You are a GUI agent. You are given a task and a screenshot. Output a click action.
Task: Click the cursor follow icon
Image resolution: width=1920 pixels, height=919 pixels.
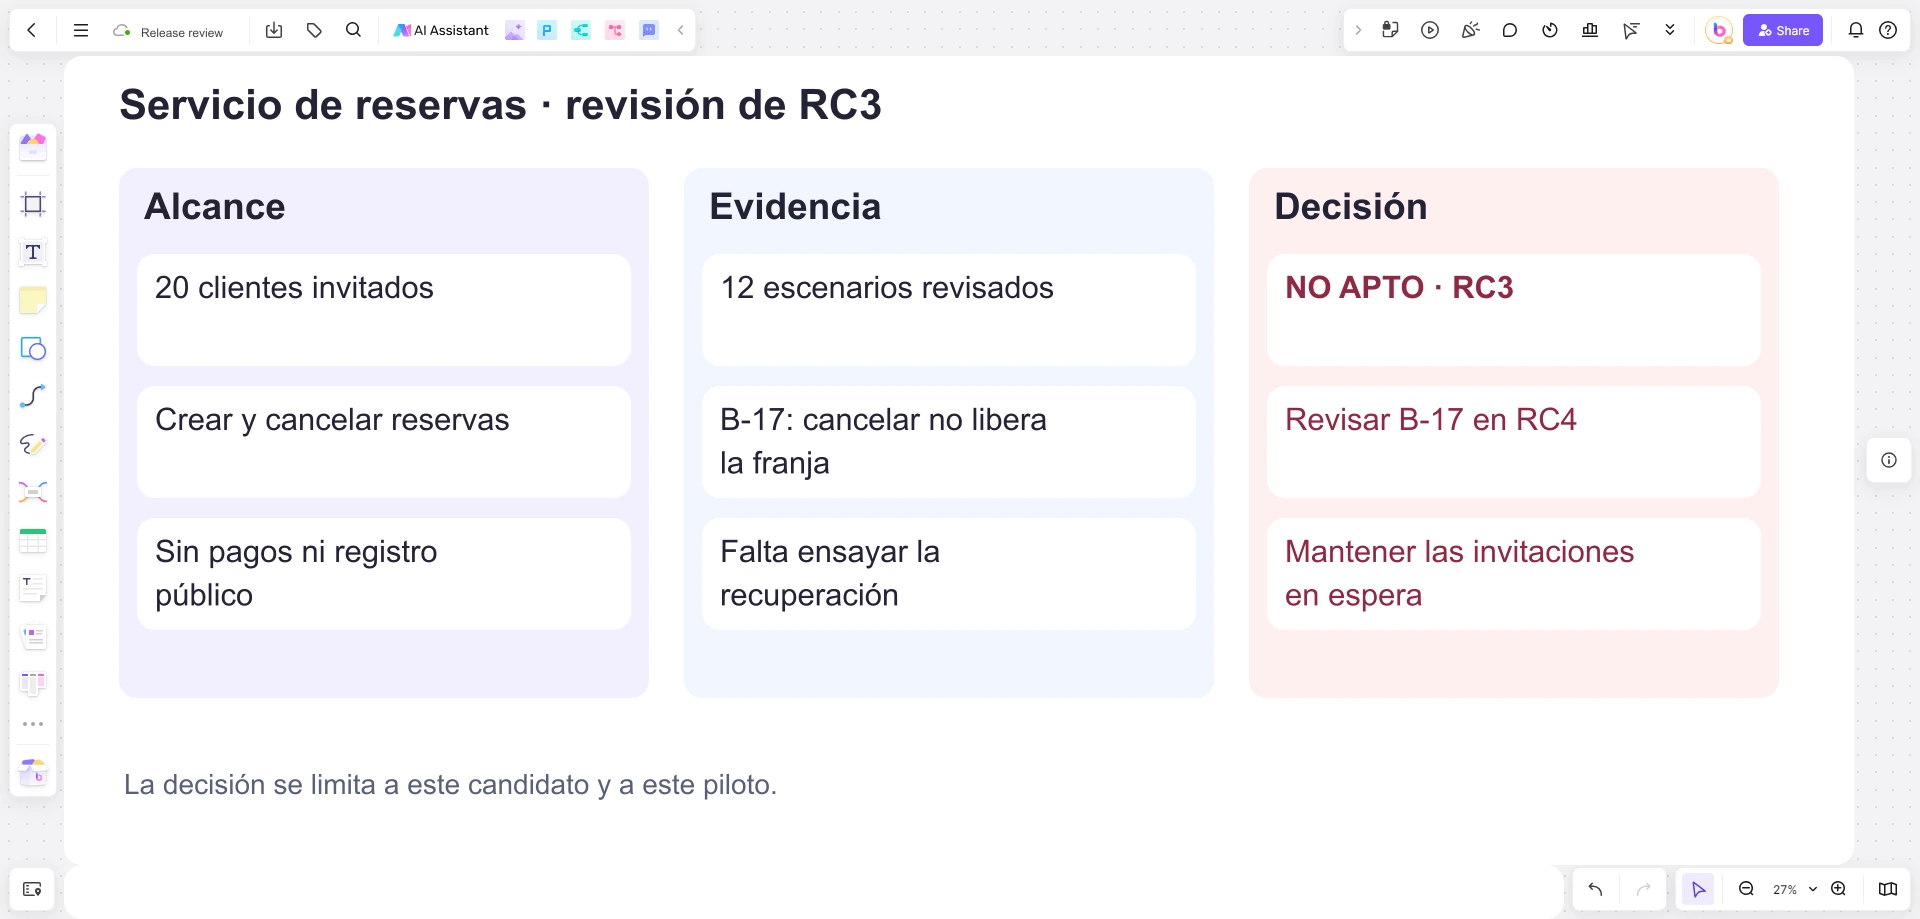[x=1630, y=30]
